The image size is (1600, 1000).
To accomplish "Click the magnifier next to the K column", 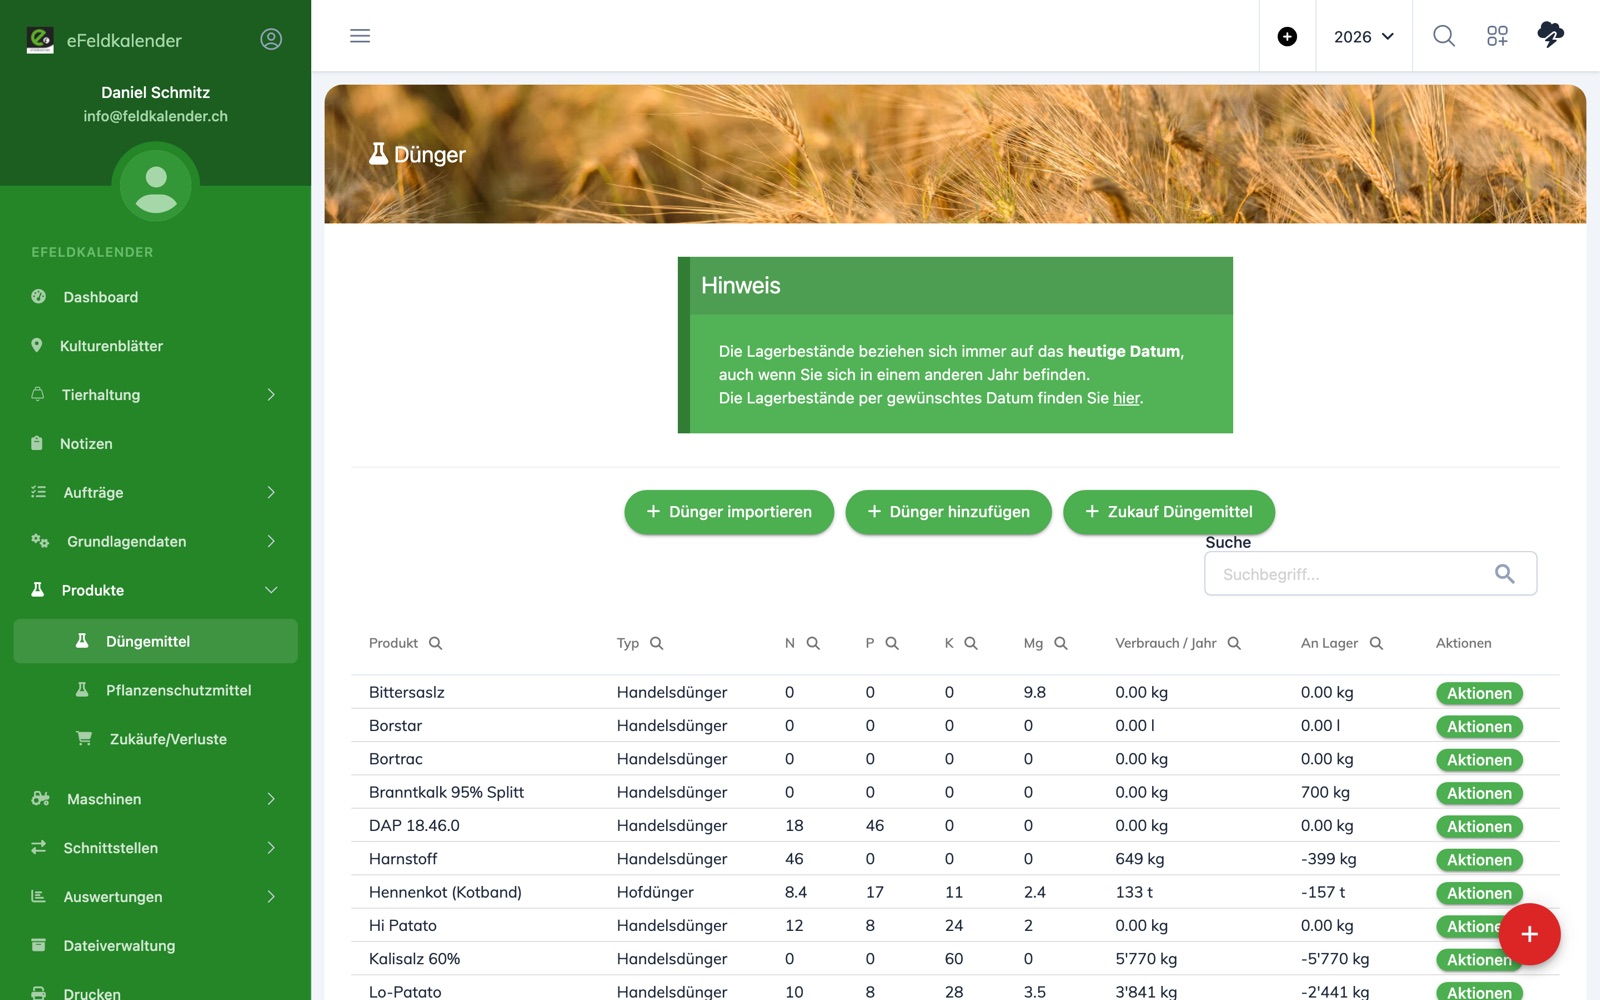I will click(971, 643).
